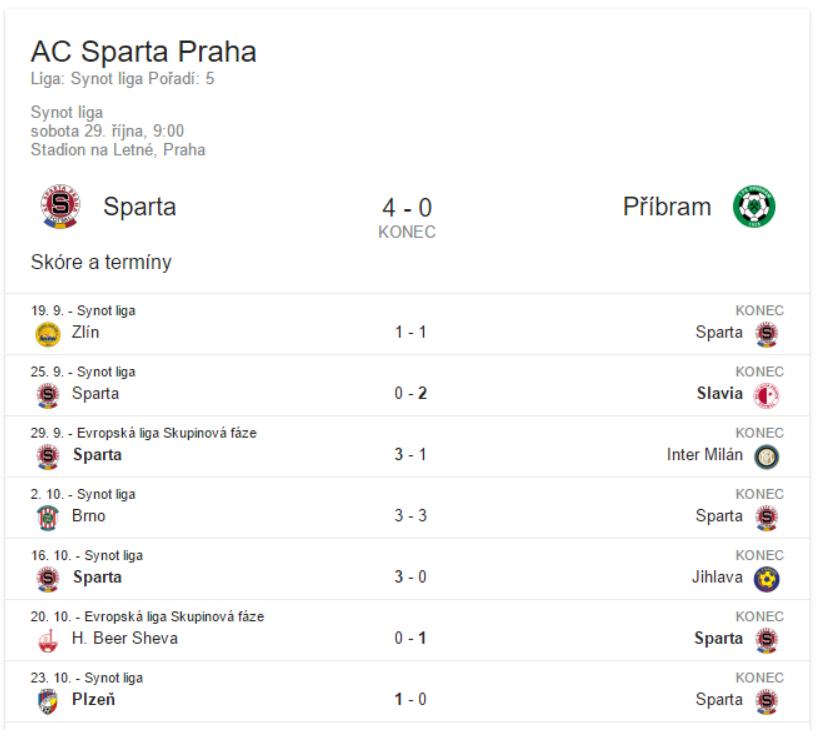The image size is (820, 737).
Task: Click the Příbram club crest
Action: click(754, 206)
